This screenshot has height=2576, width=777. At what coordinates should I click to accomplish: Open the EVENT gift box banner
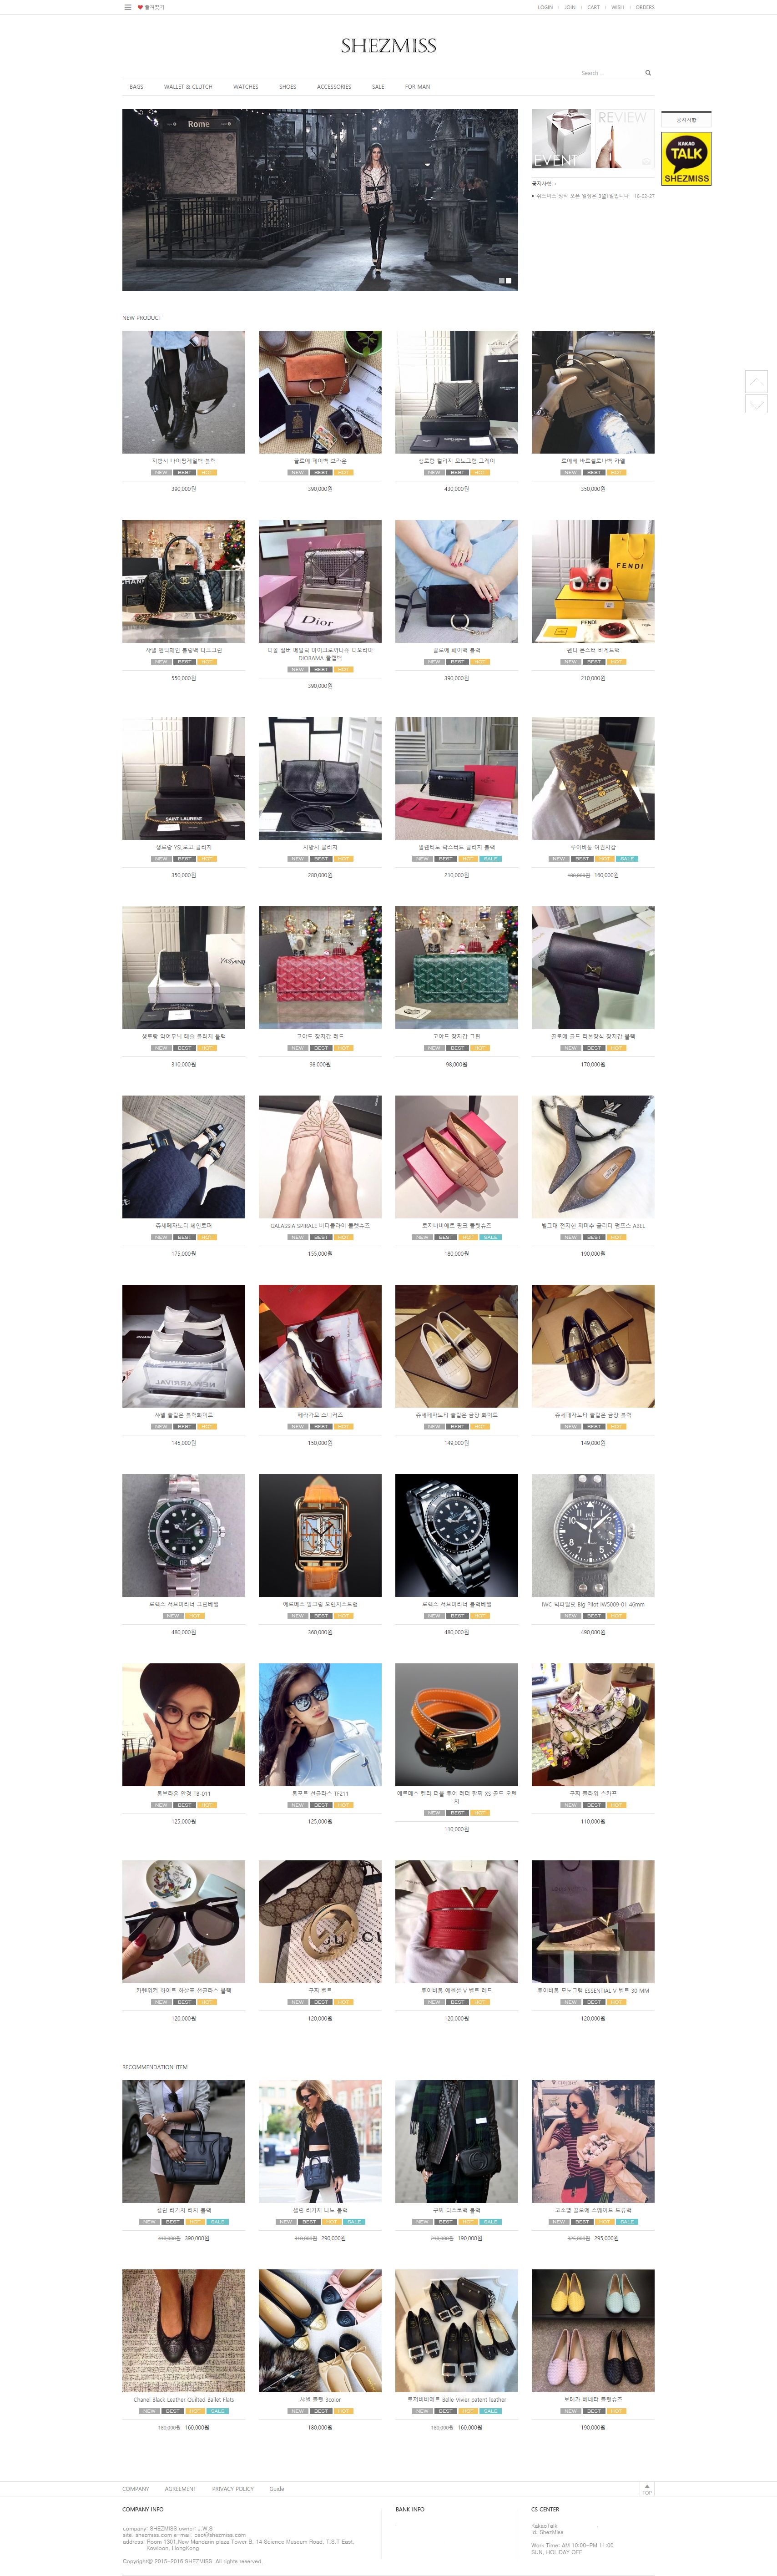(562, 139)
